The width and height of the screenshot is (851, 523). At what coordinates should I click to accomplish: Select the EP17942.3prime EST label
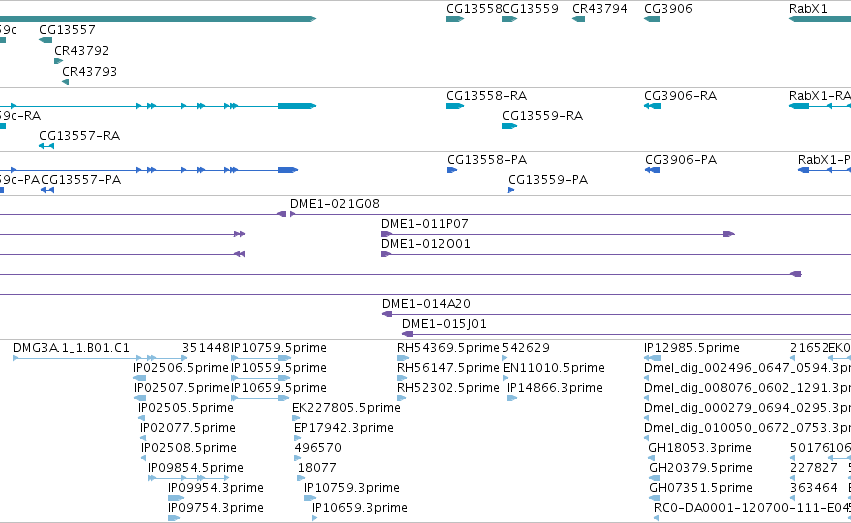pos(344,428)
